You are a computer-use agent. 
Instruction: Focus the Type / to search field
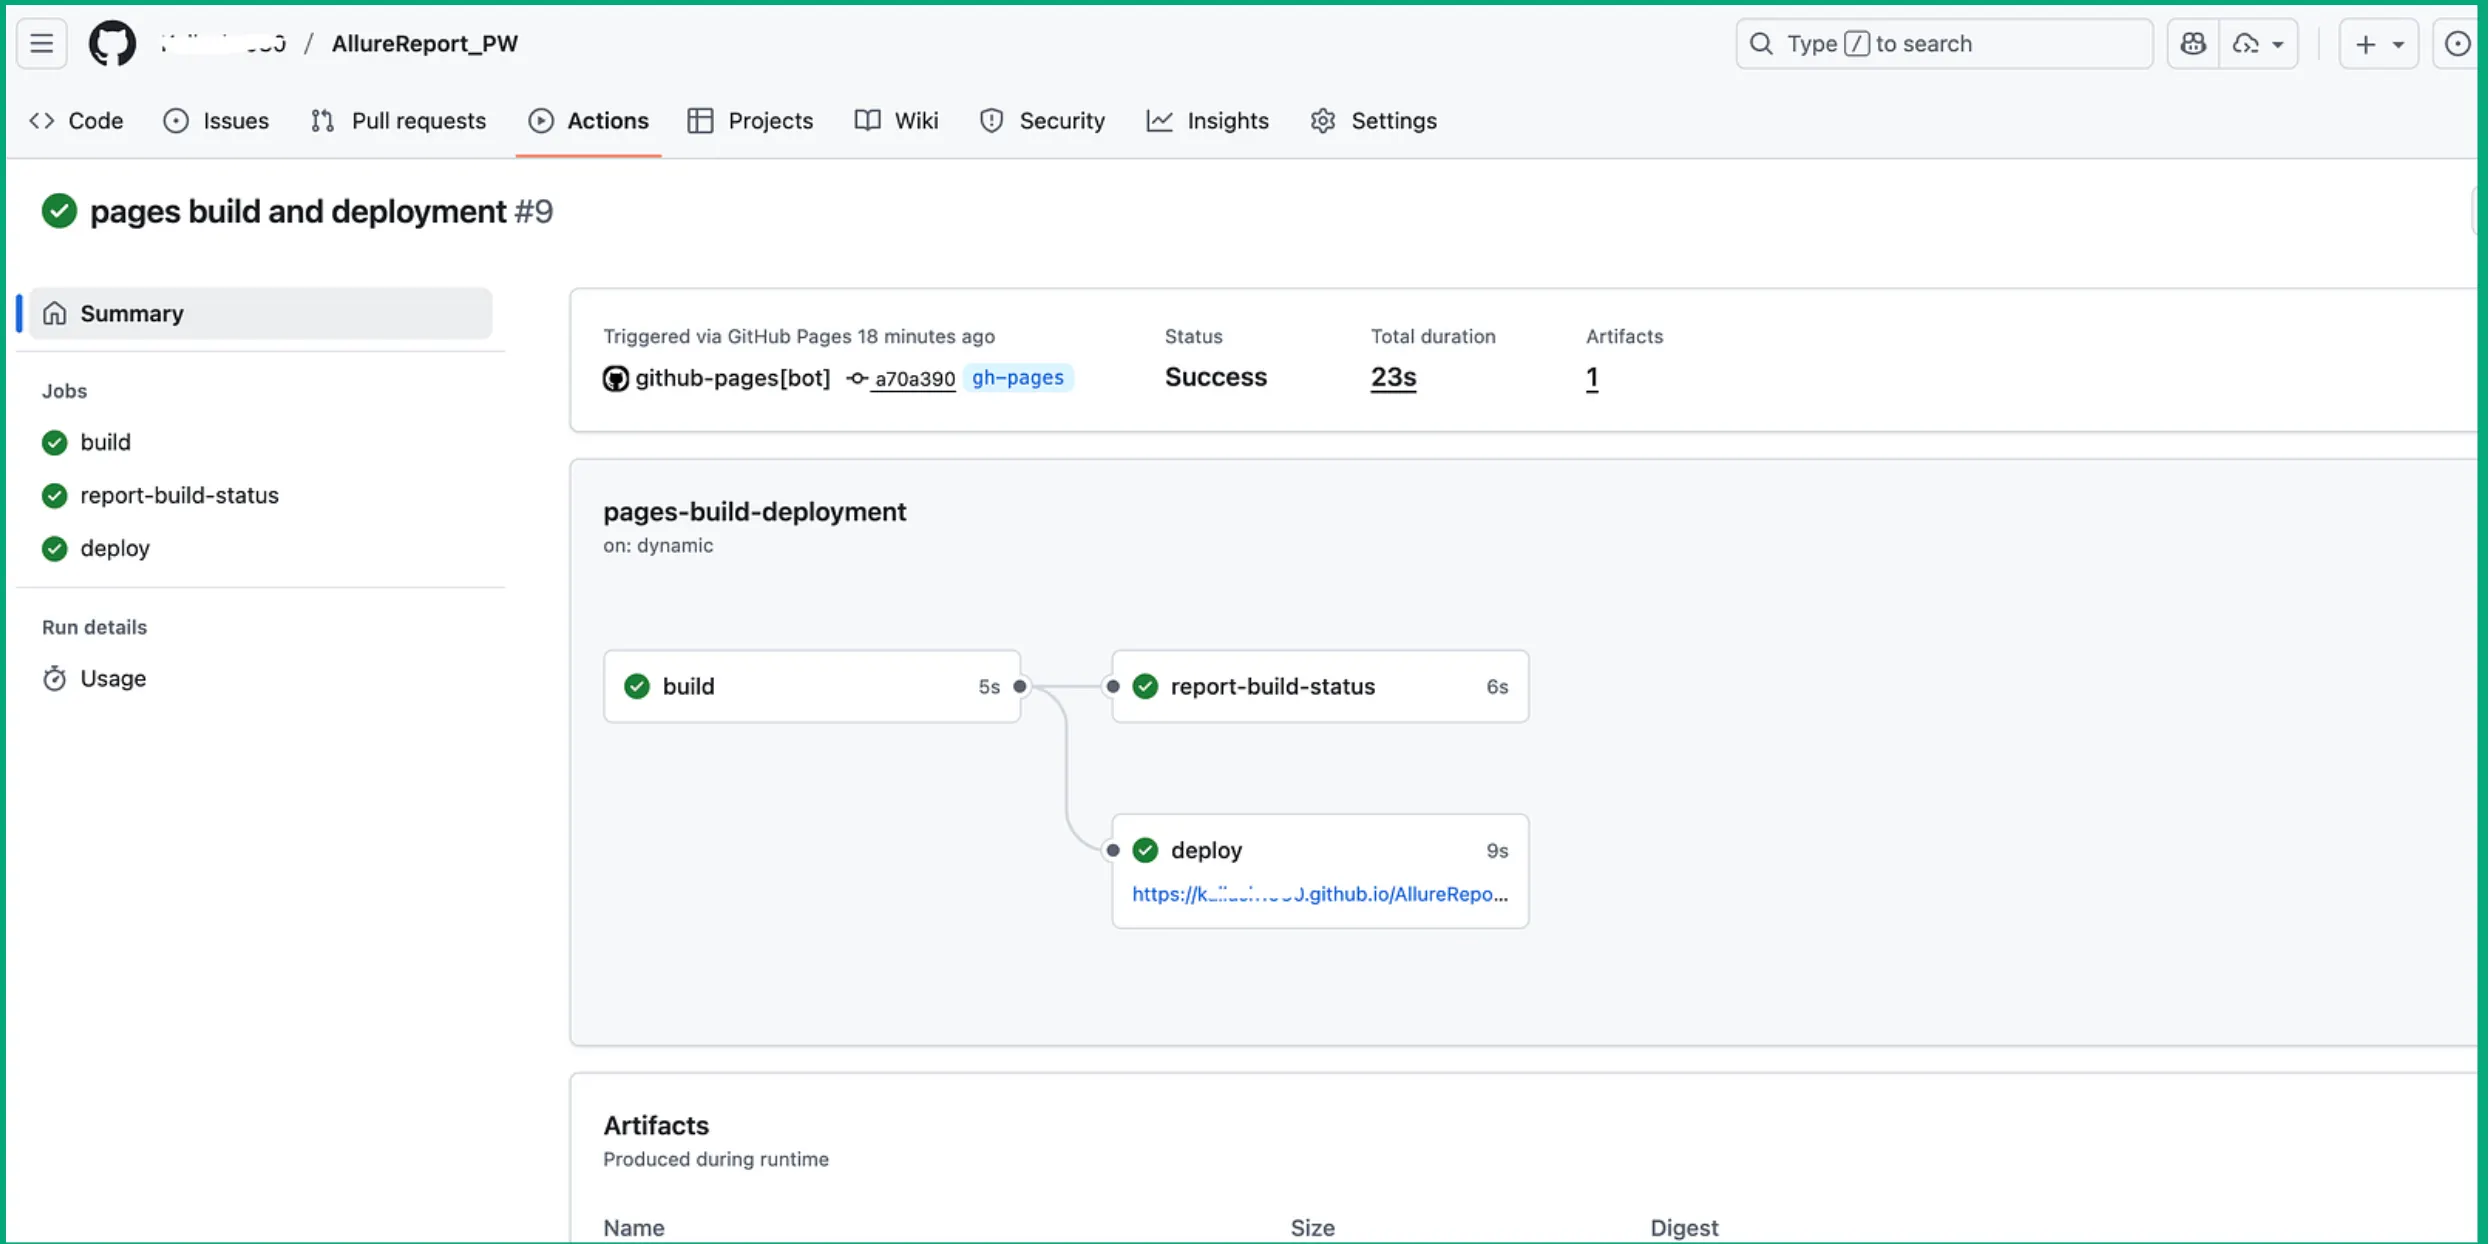click(x=1943, y=44)
